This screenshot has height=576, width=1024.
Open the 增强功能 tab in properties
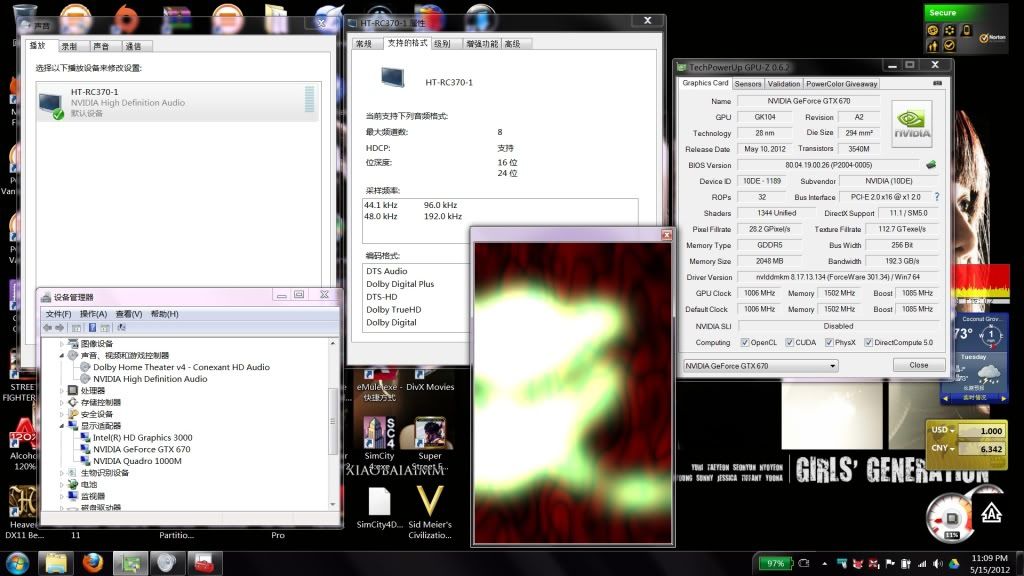click(x=482, y=44)
